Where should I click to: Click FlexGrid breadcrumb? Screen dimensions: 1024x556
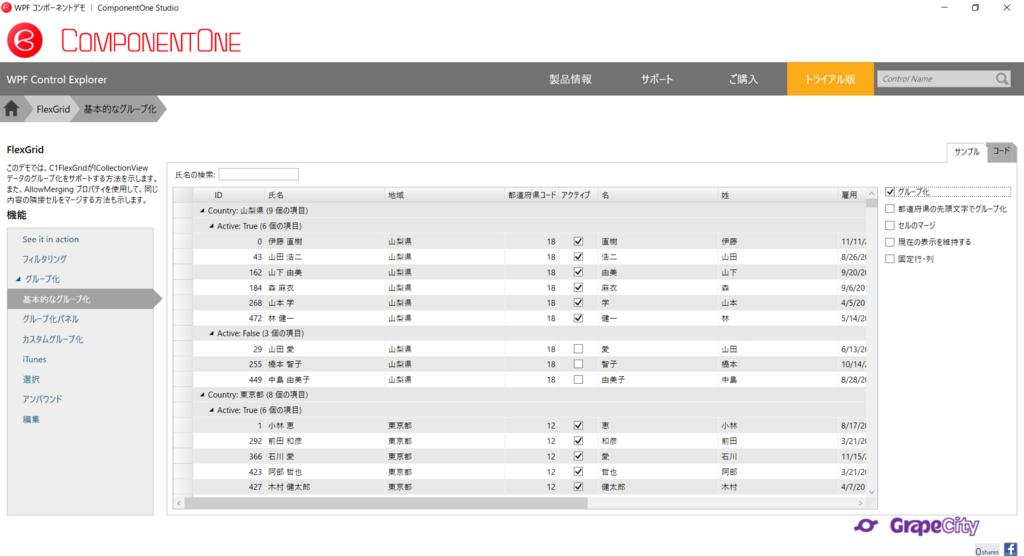click(x=53, y=109)
